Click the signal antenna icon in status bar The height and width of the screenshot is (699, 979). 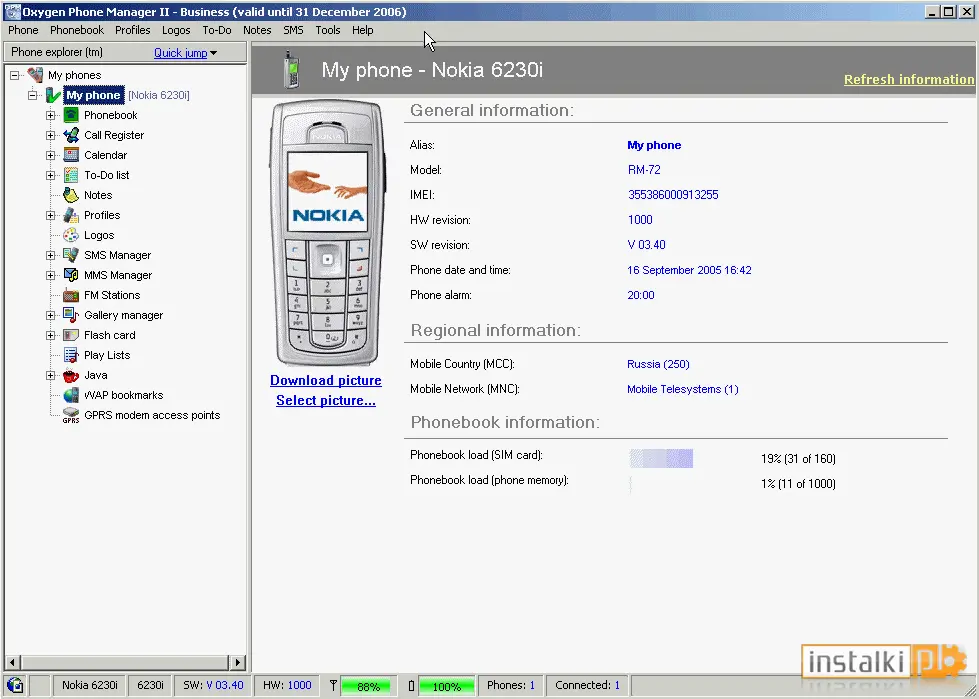click(x=333, y=685)
